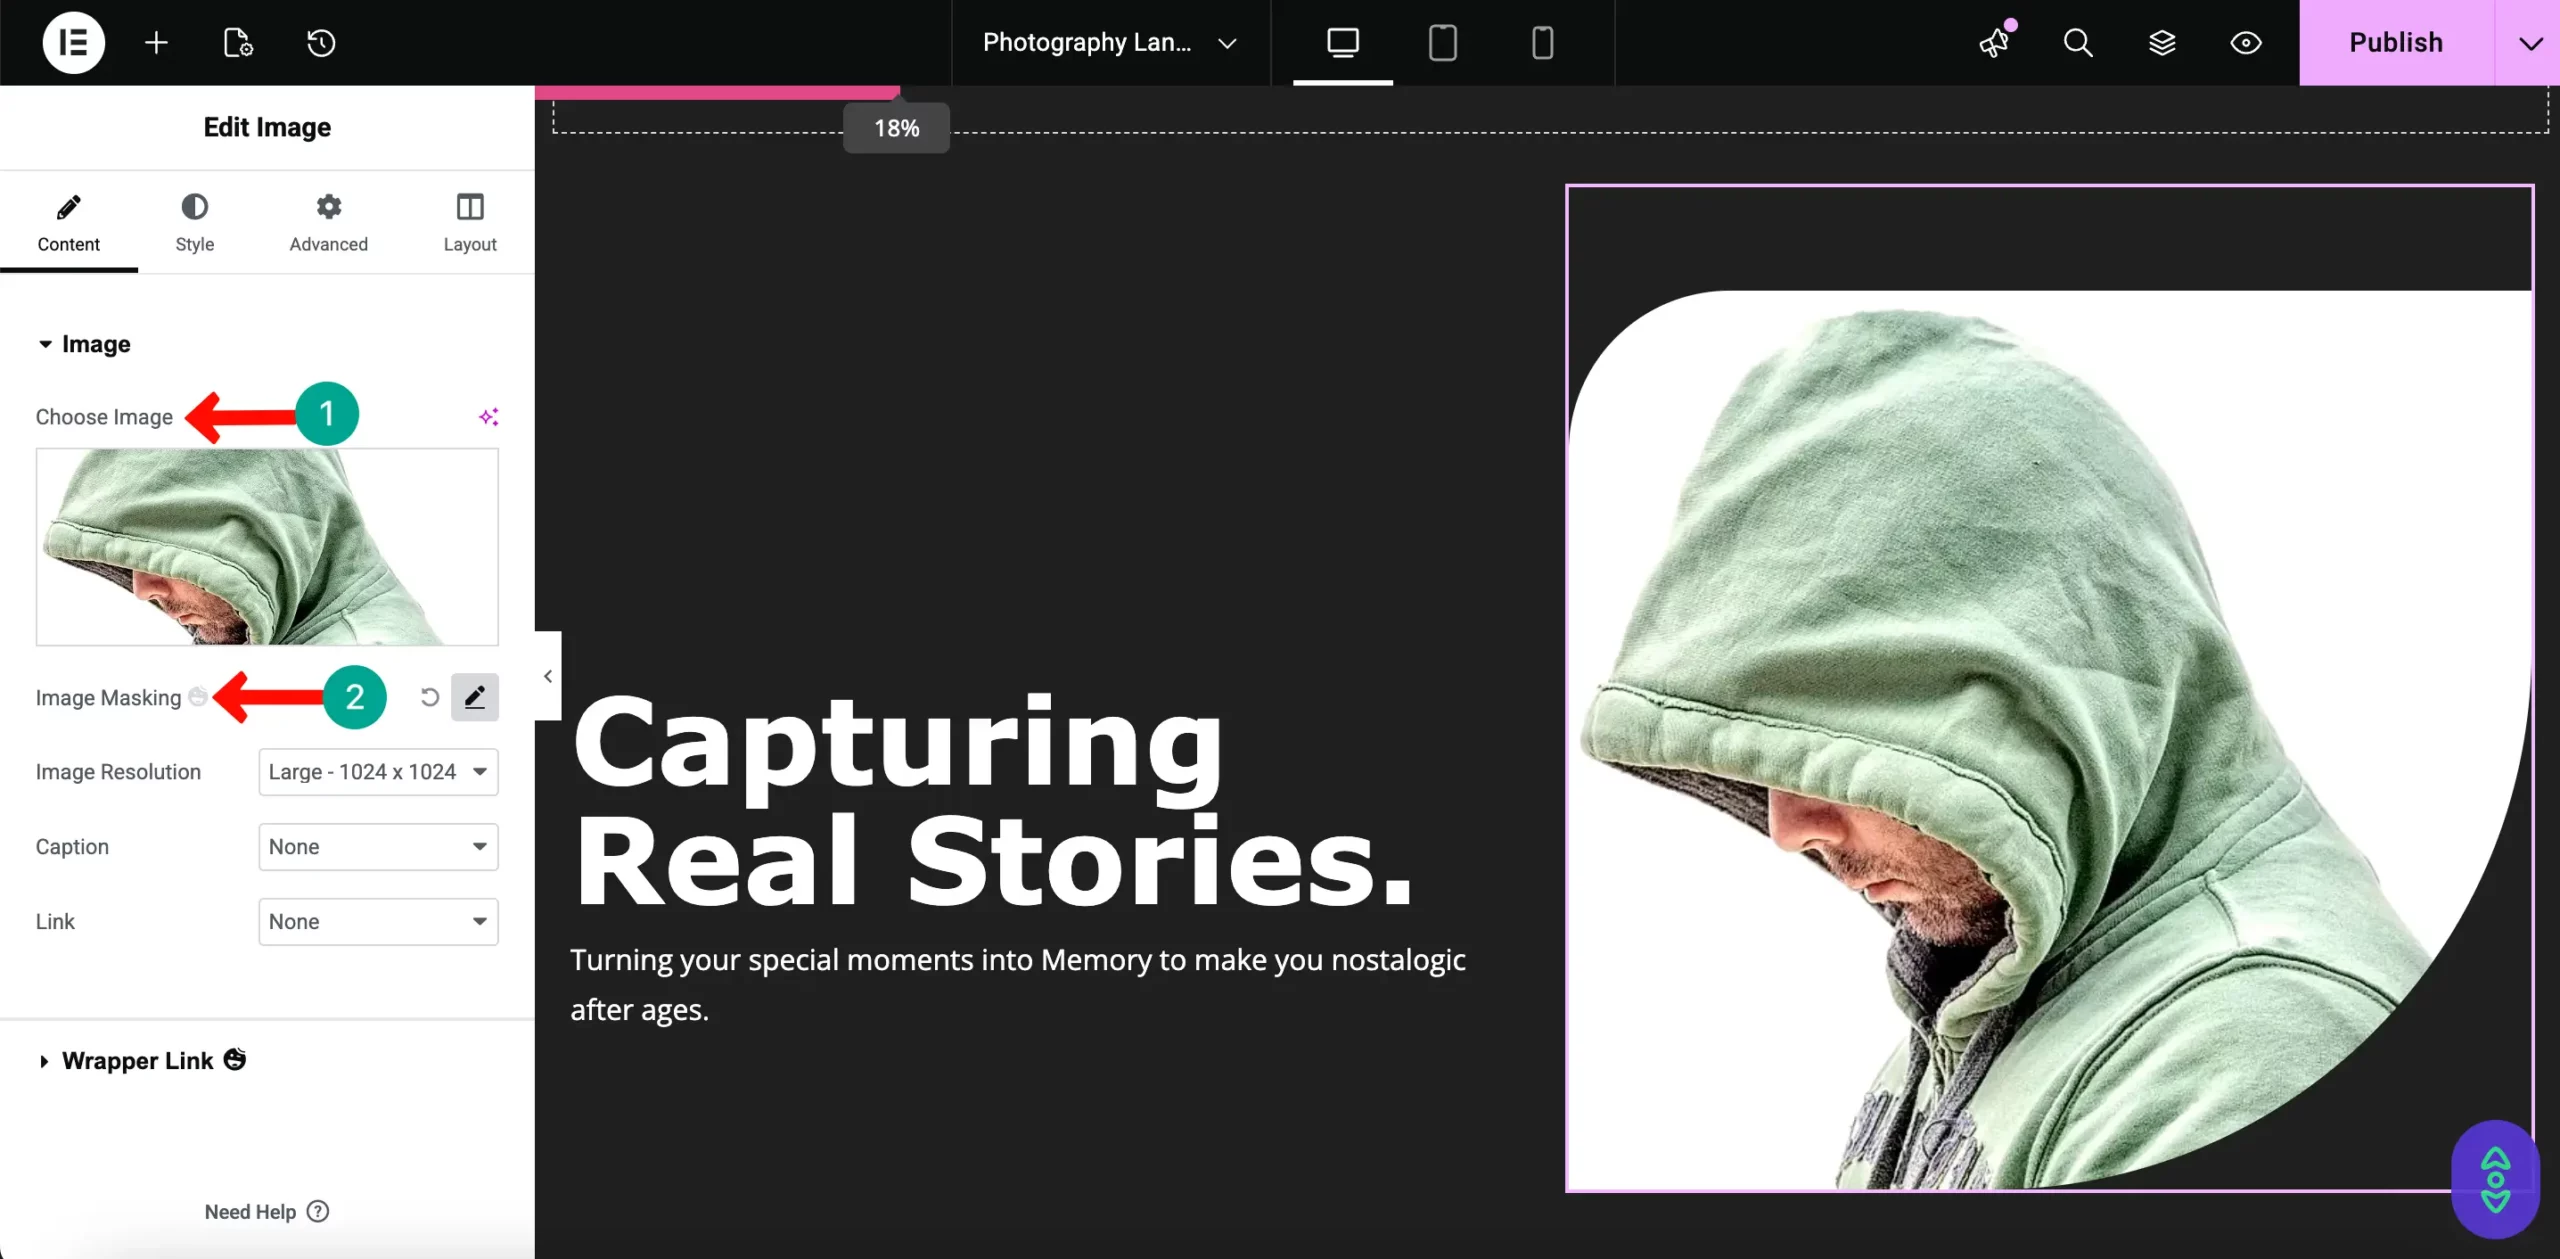Click the AI sparkle icon near Choose Image
Viewport: 2560px width, 1259px height.
[488, 416]
